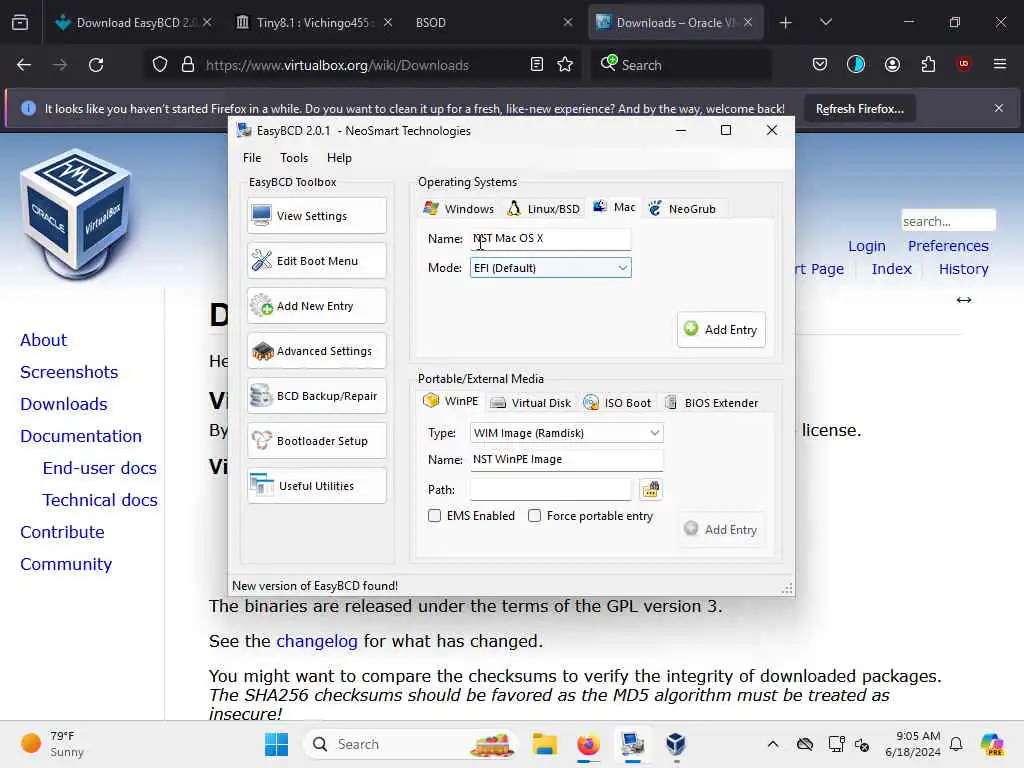Click the BCD Backup/Repair database icon
Image resolution: width=1024 pixels, height=768 pixels.
point(261,395)
